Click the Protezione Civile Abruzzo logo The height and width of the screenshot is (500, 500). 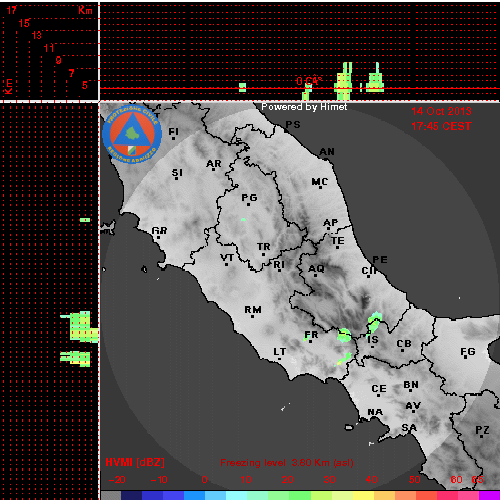[132, 134]
